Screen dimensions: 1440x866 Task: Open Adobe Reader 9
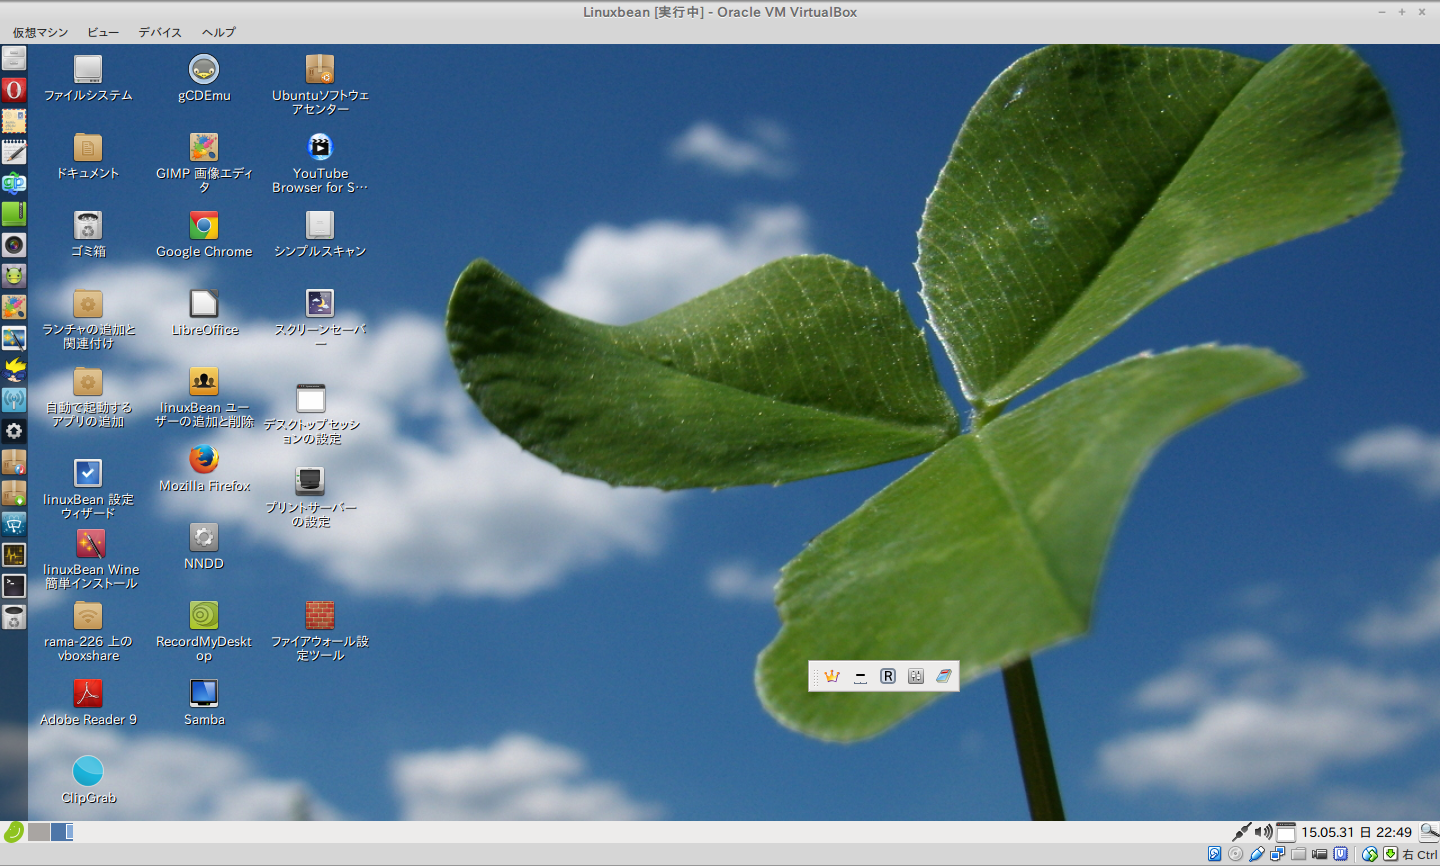(x=88, y=694)
